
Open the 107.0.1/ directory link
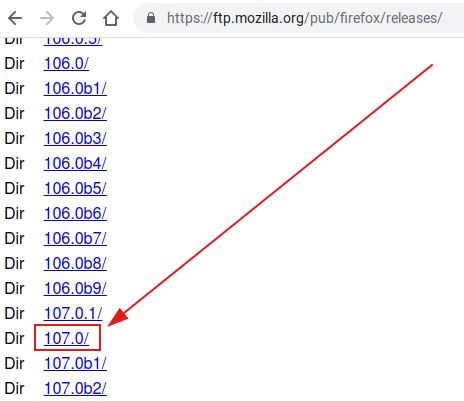coord(73,313)
